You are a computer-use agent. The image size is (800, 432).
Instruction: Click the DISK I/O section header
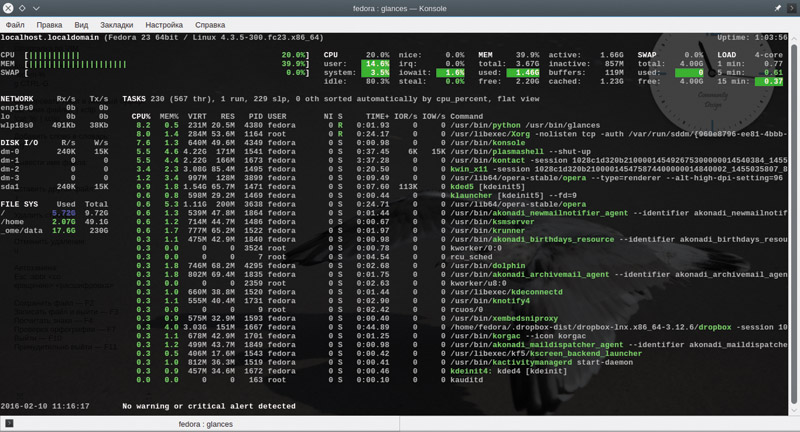point(19,142)
